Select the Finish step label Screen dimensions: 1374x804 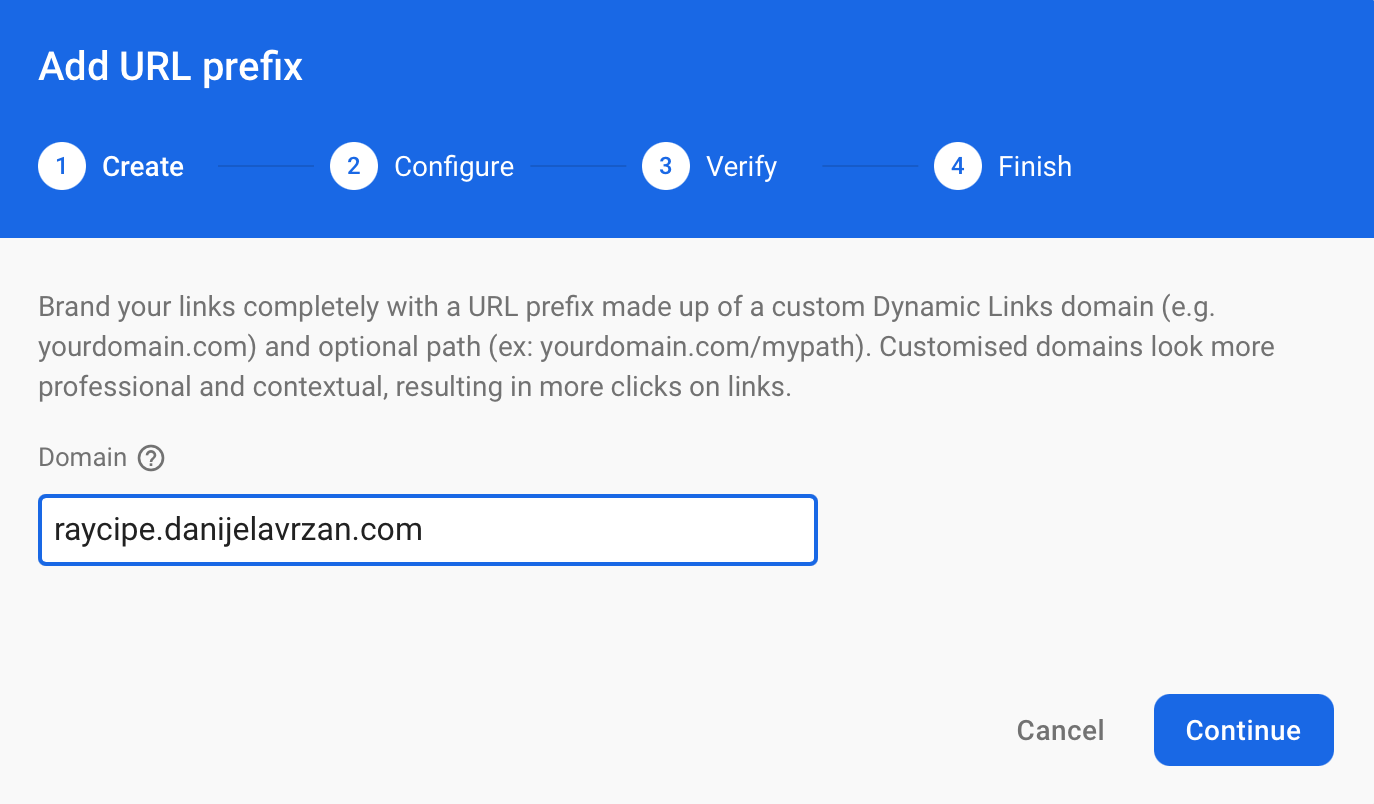pyautogui.click(x=1035, y=166)
